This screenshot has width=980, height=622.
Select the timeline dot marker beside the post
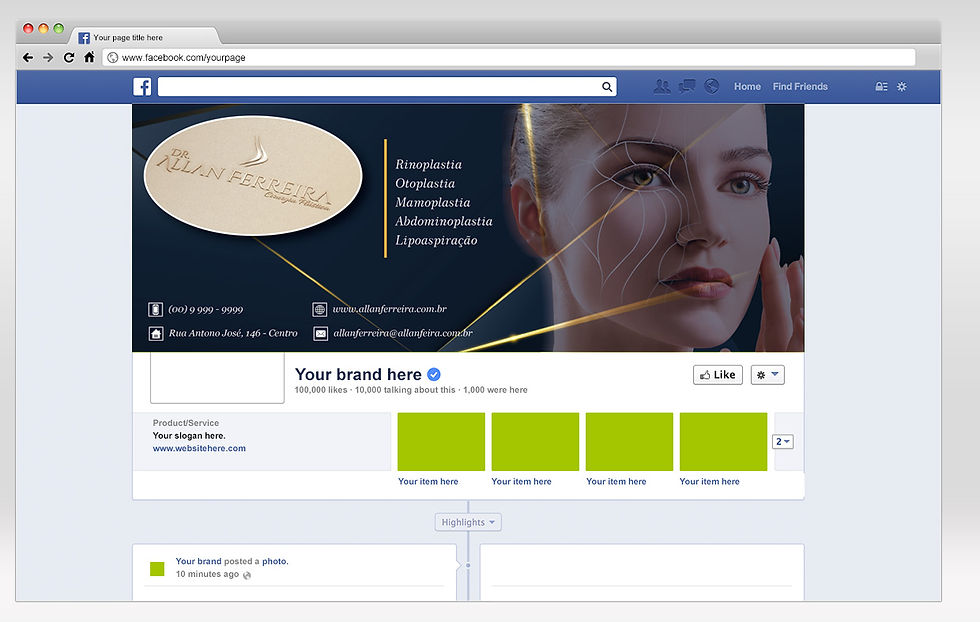(468, 565)
